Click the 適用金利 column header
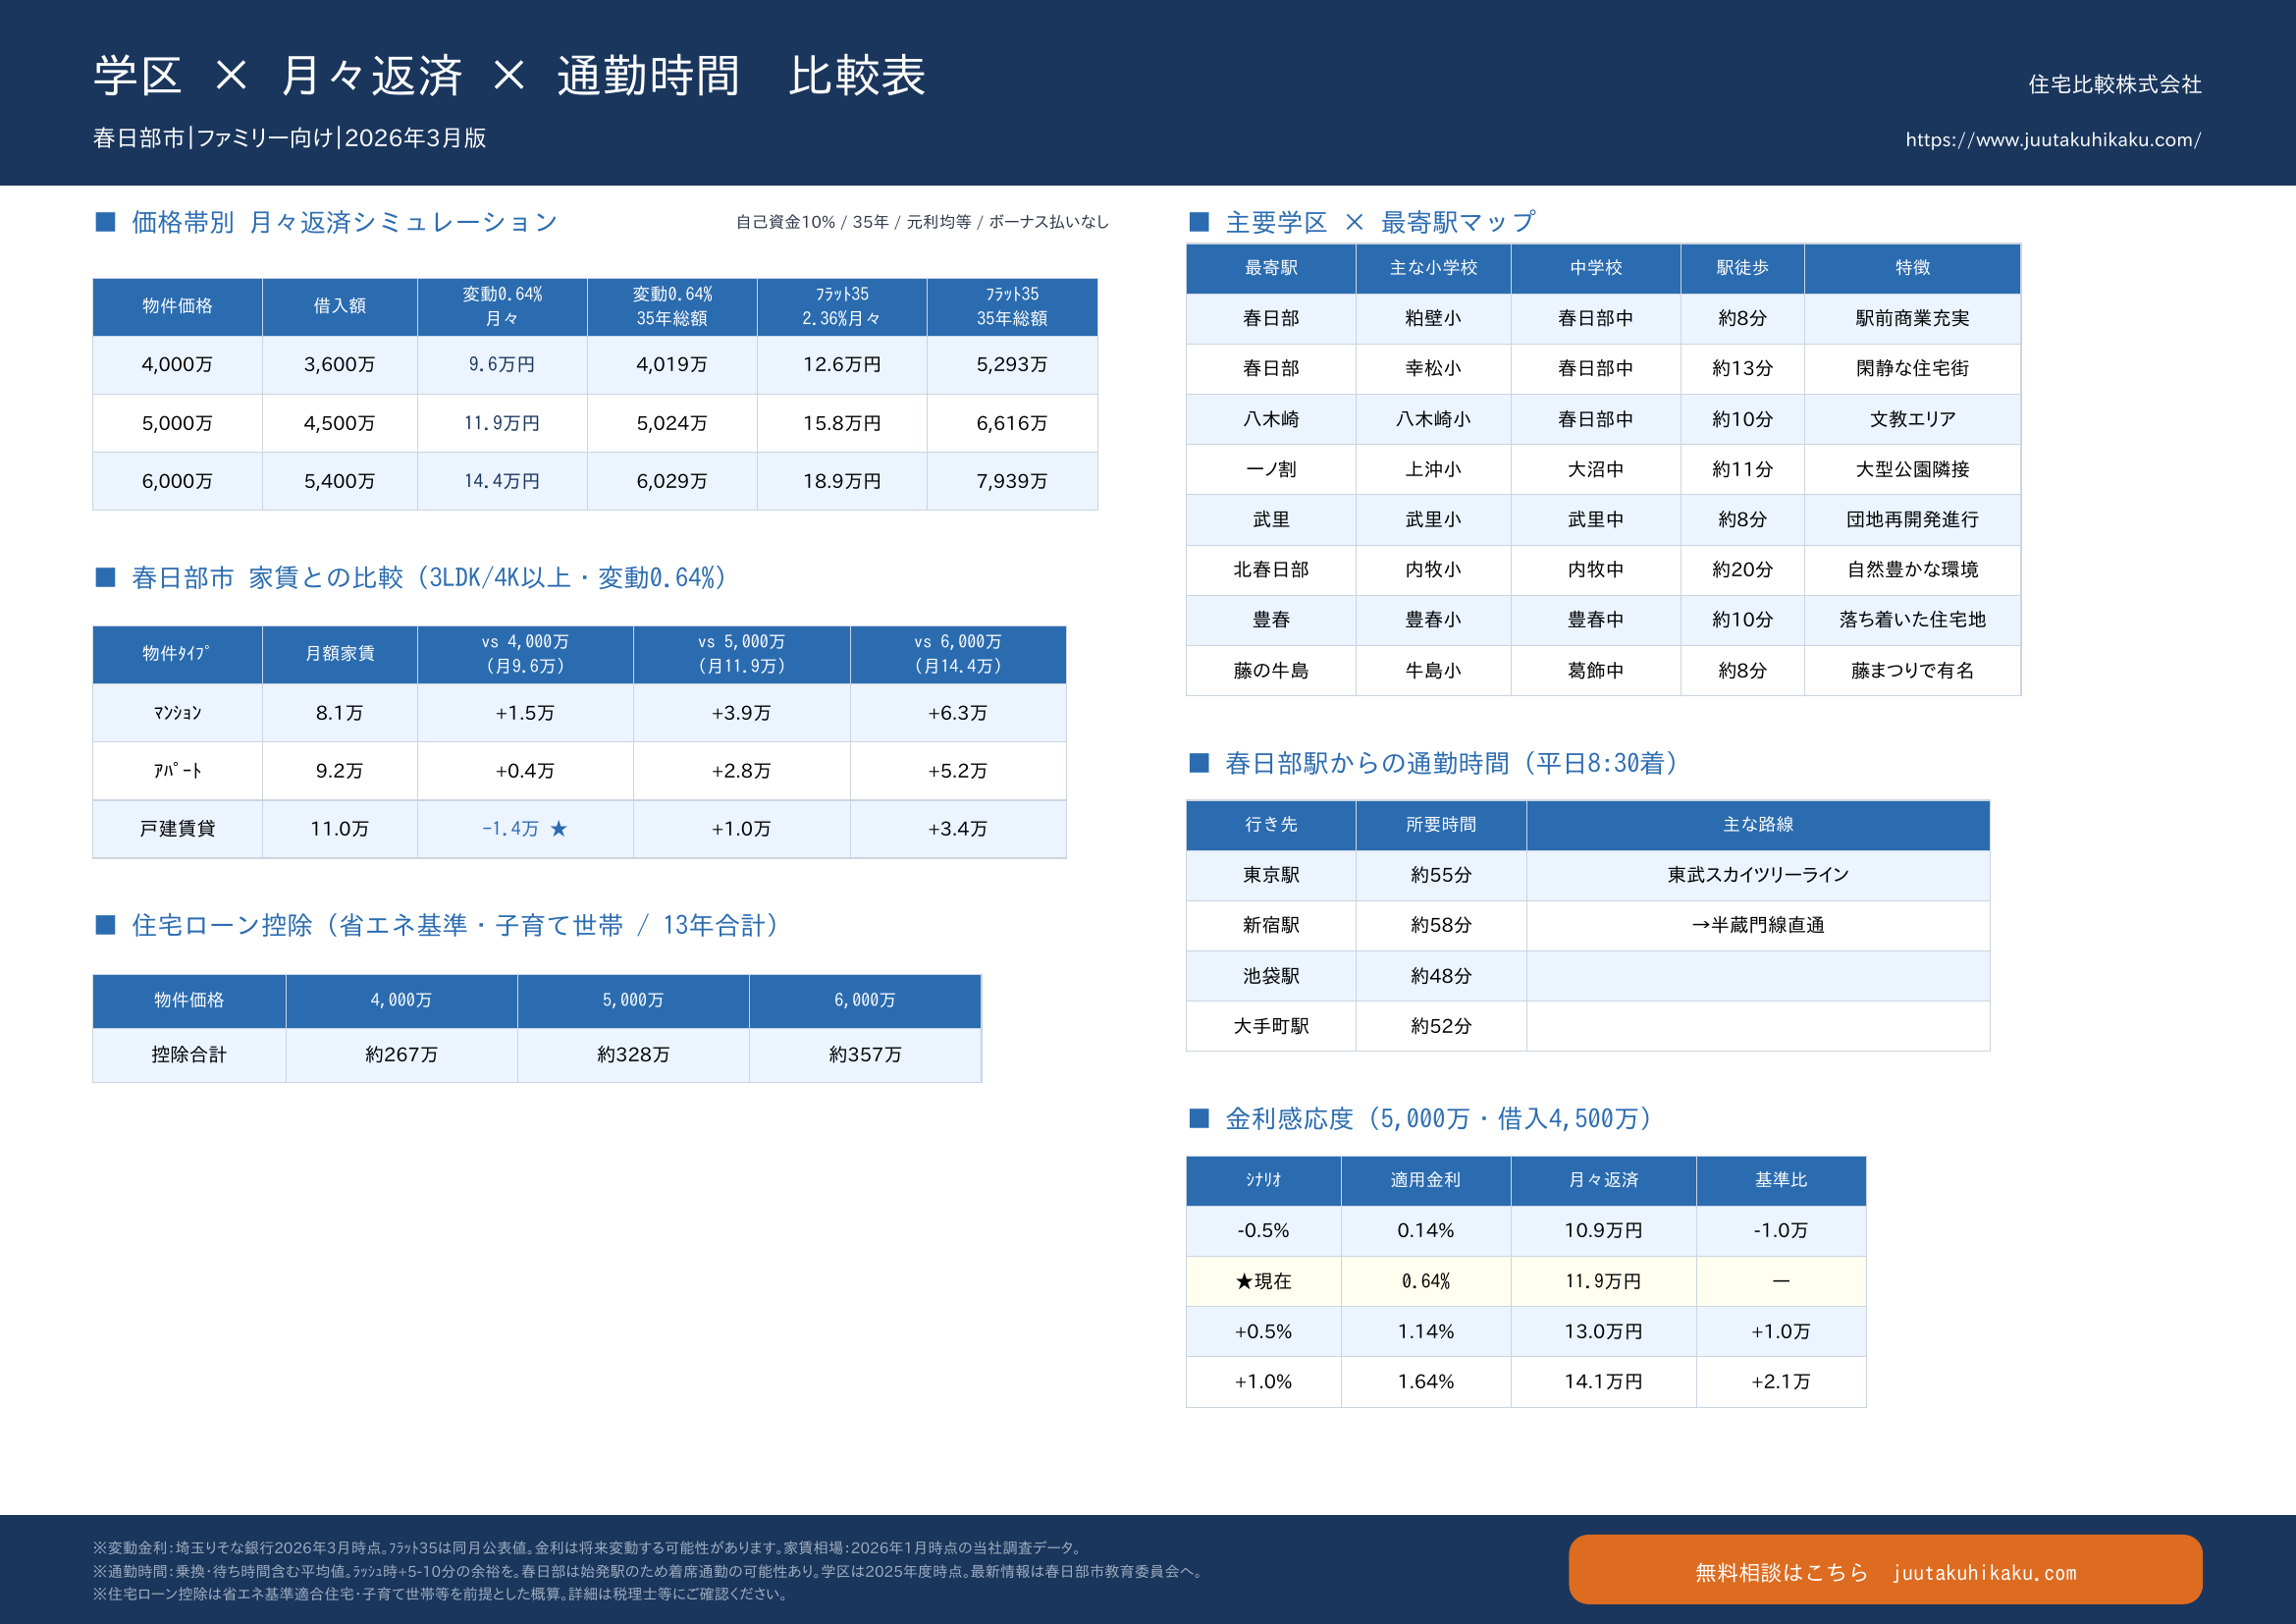Viewport: 2296px width, 1624px height. click(1424, 1180)
